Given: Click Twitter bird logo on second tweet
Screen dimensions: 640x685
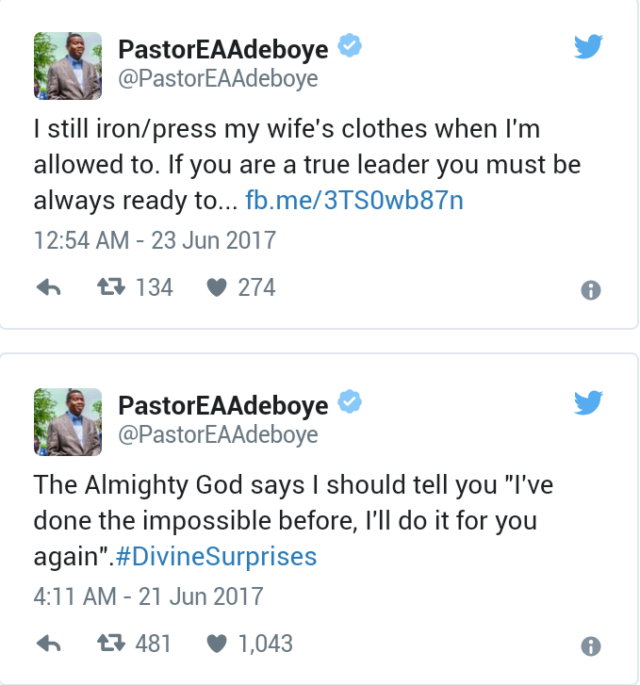Looking at the screenshot, I should [x=588, y=404].
